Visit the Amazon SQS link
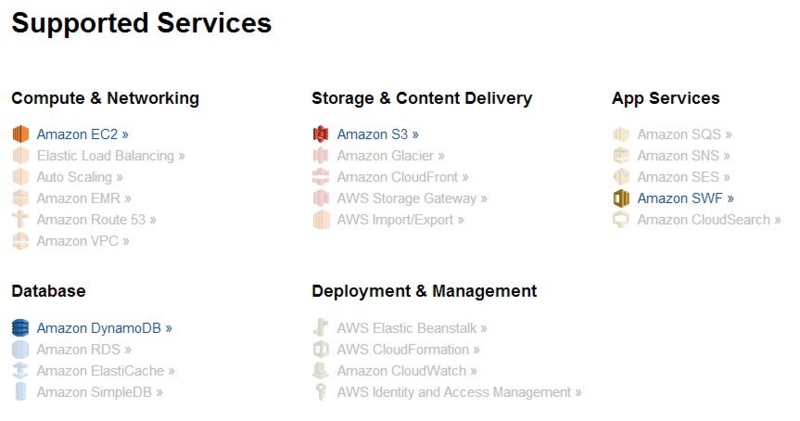 coord(684,134)
